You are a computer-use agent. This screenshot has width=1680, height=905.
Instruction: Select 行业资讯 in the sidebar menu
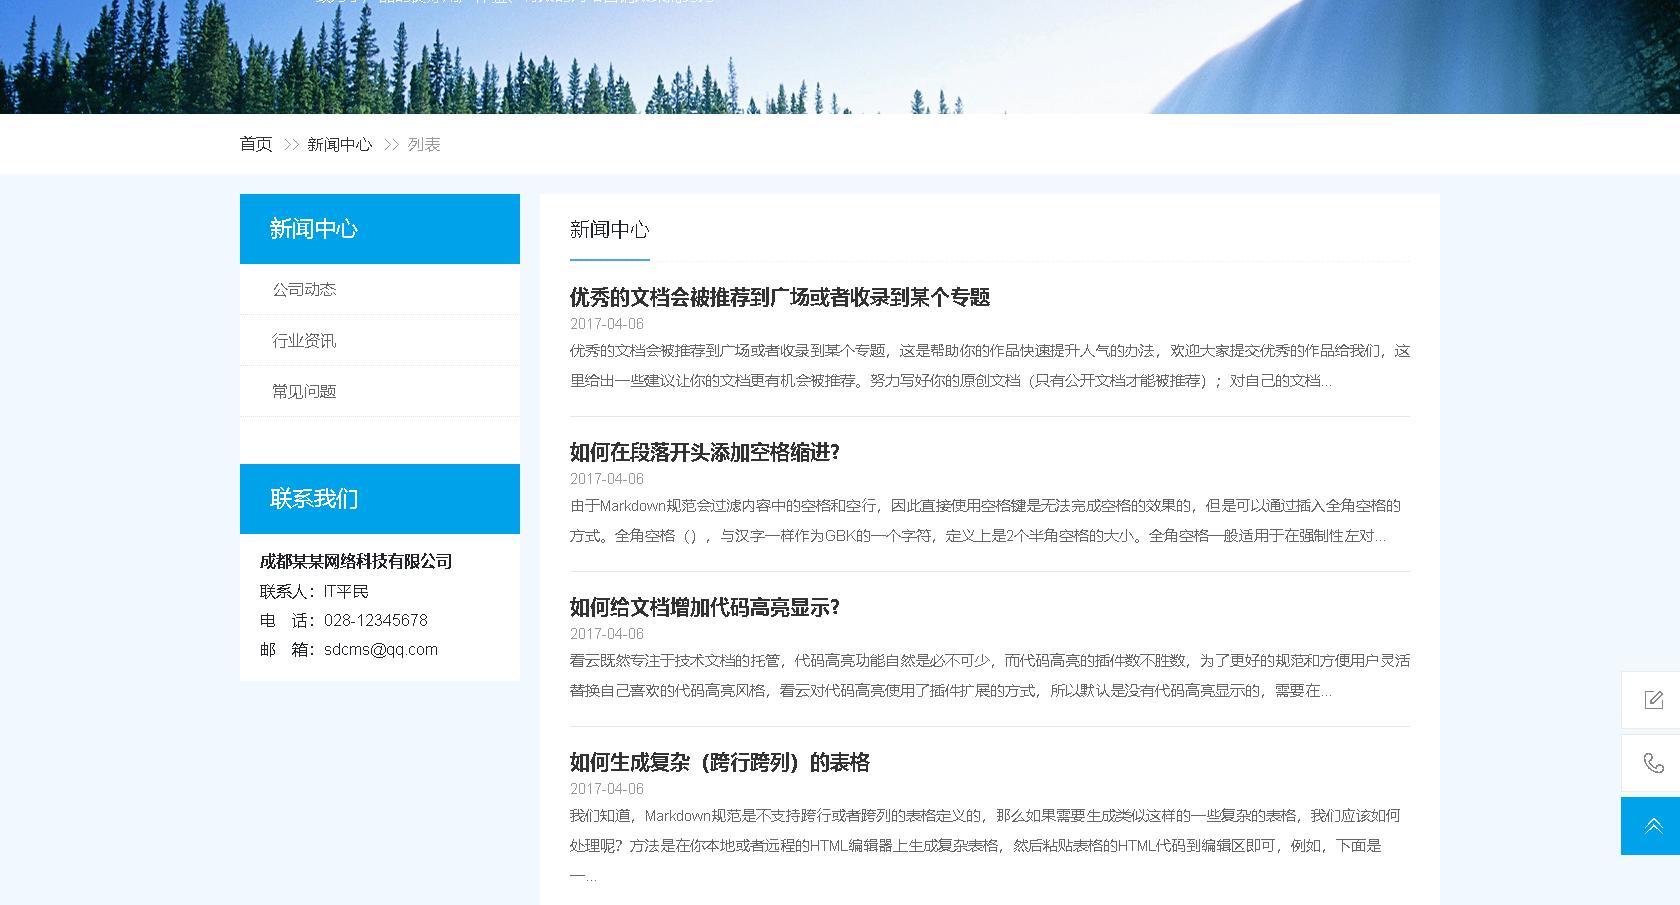point(306,340)
